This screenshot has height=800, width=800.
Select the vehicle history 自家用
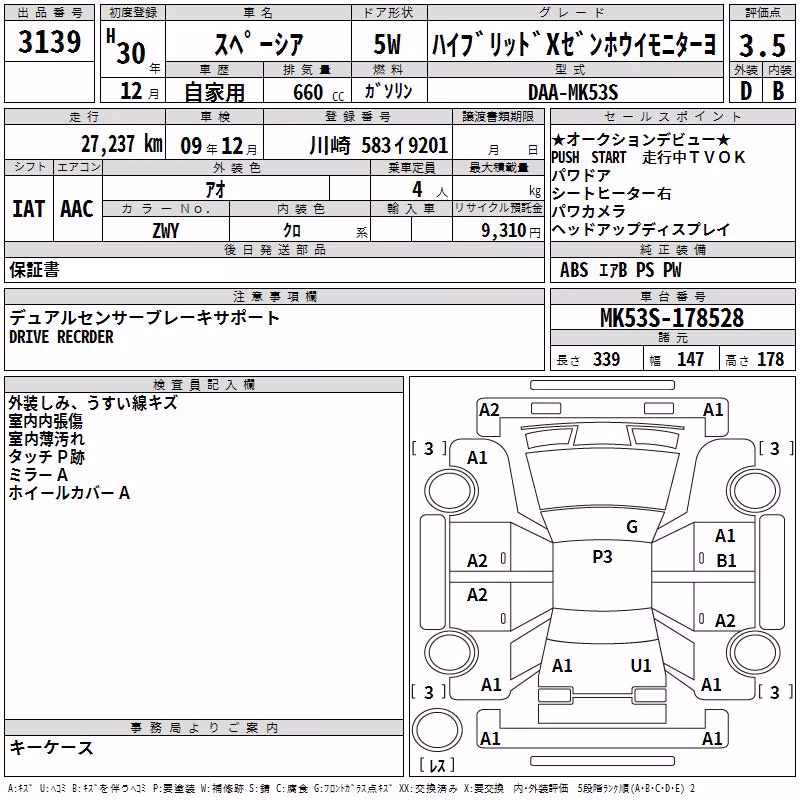tap(214, 92)
